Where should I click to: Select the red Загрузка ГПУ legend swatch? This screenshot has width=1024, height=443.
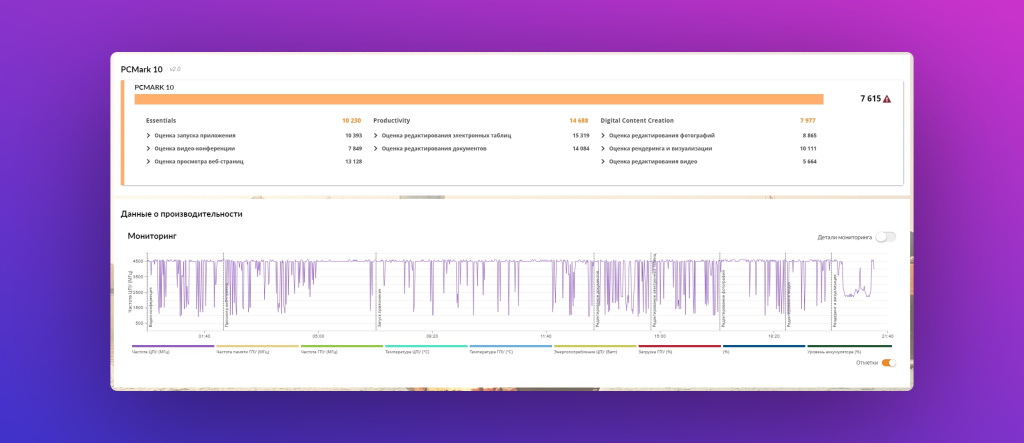pyautogui.click(x=679, y=347)
